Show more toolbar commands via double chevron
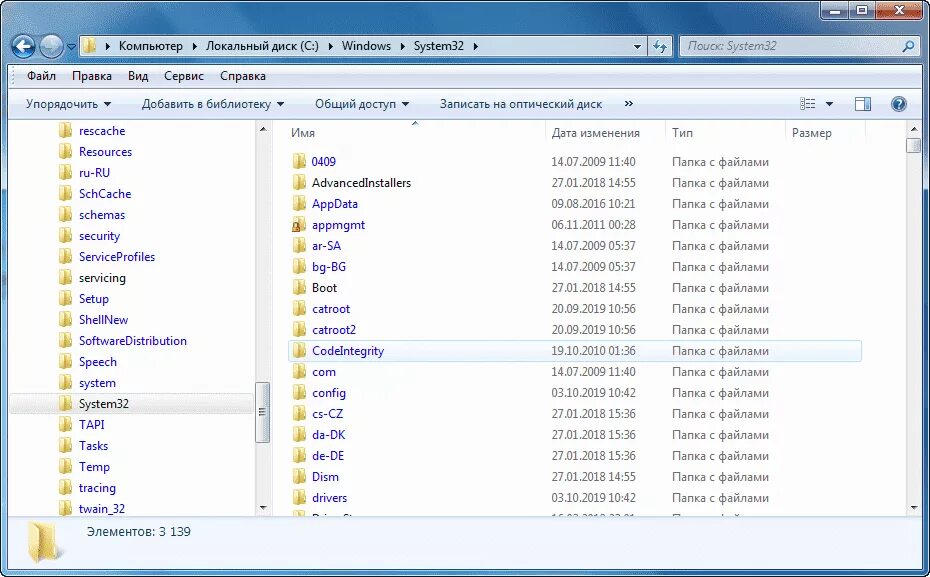This screenshot has width=930, height=577. coord(629,104)
